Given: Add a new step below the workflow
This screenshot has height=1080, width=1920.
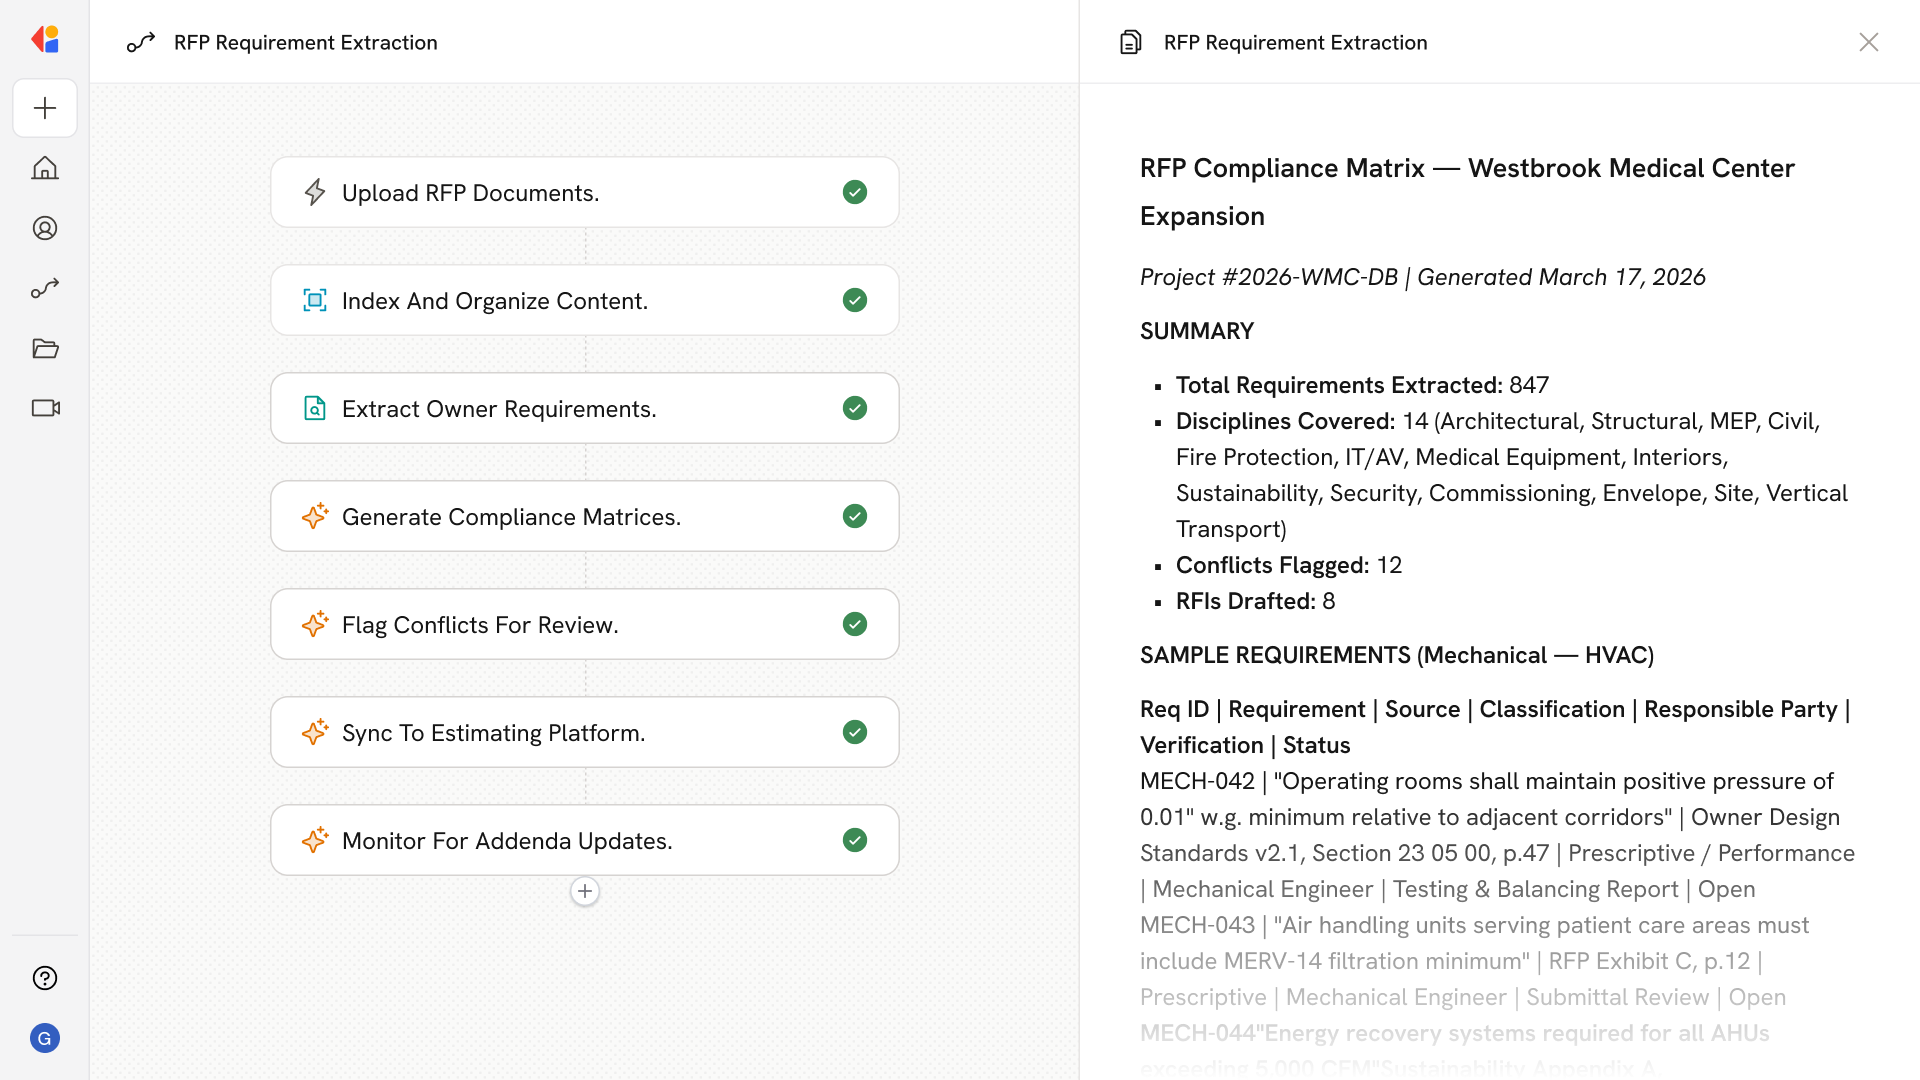Looking at the screenshot, I should tap(585, 891).
